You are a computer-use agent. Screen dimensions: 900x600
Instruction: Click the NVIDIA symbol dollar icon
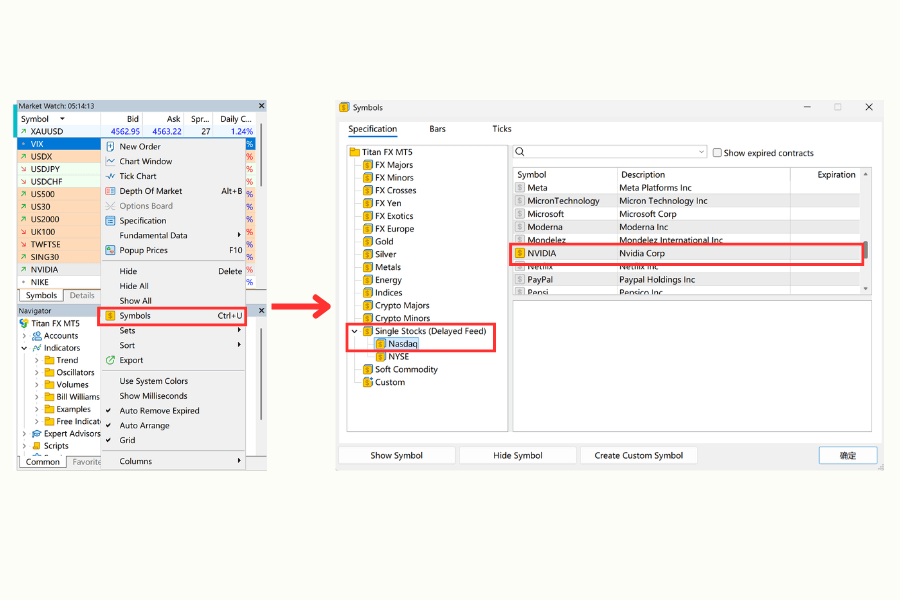click(520, 253)
